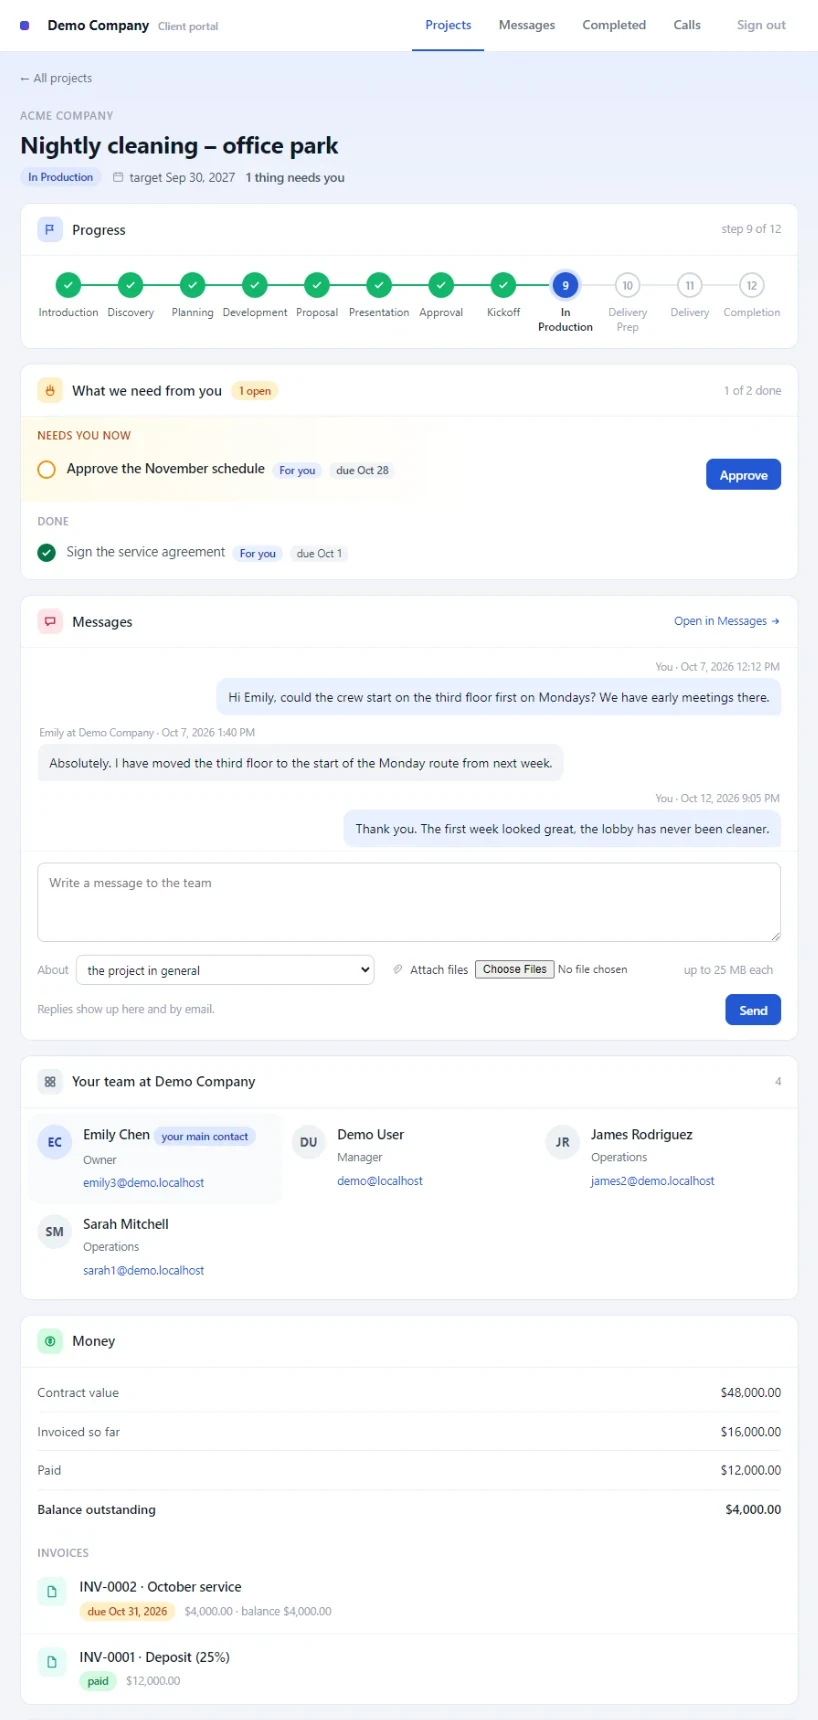Click 1 thing needs you text

(295, 177)
